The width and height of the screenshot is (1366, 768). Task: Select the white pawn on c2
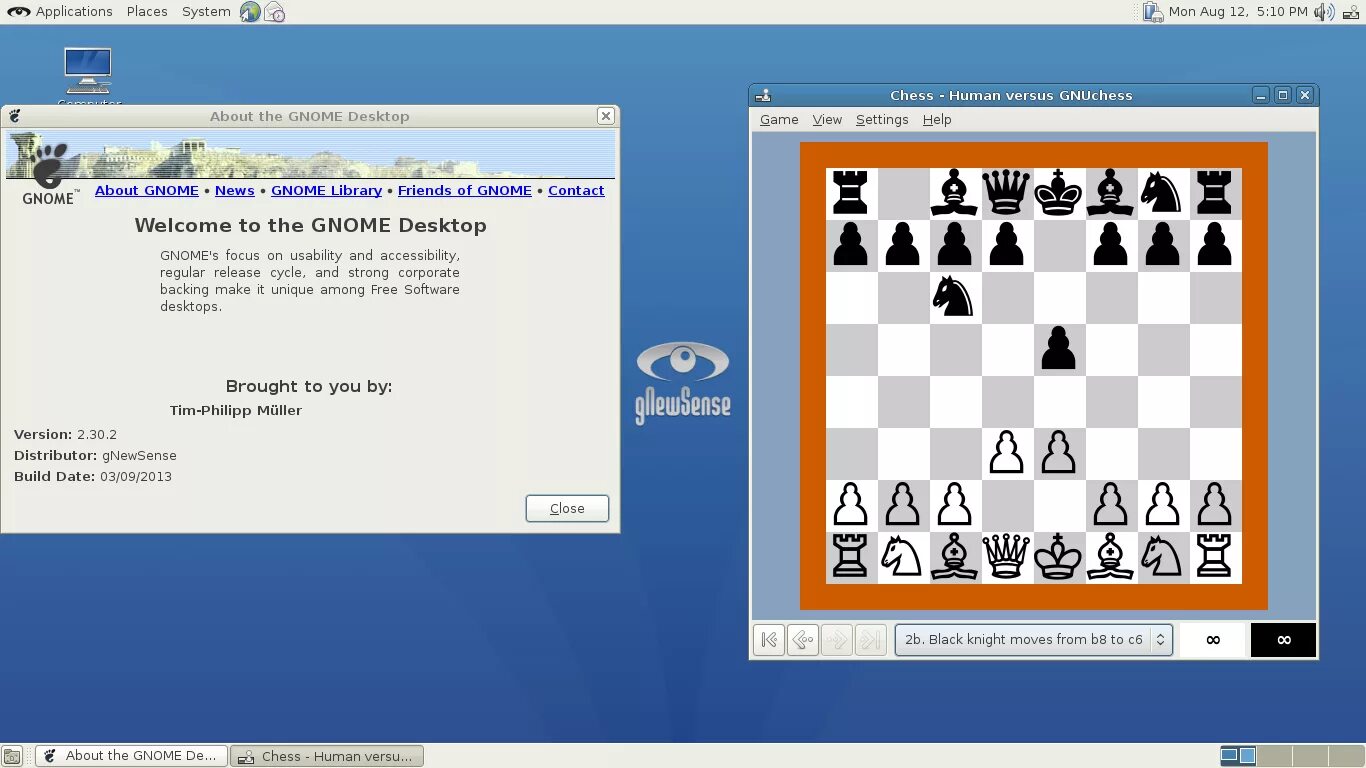click(955, 505)
